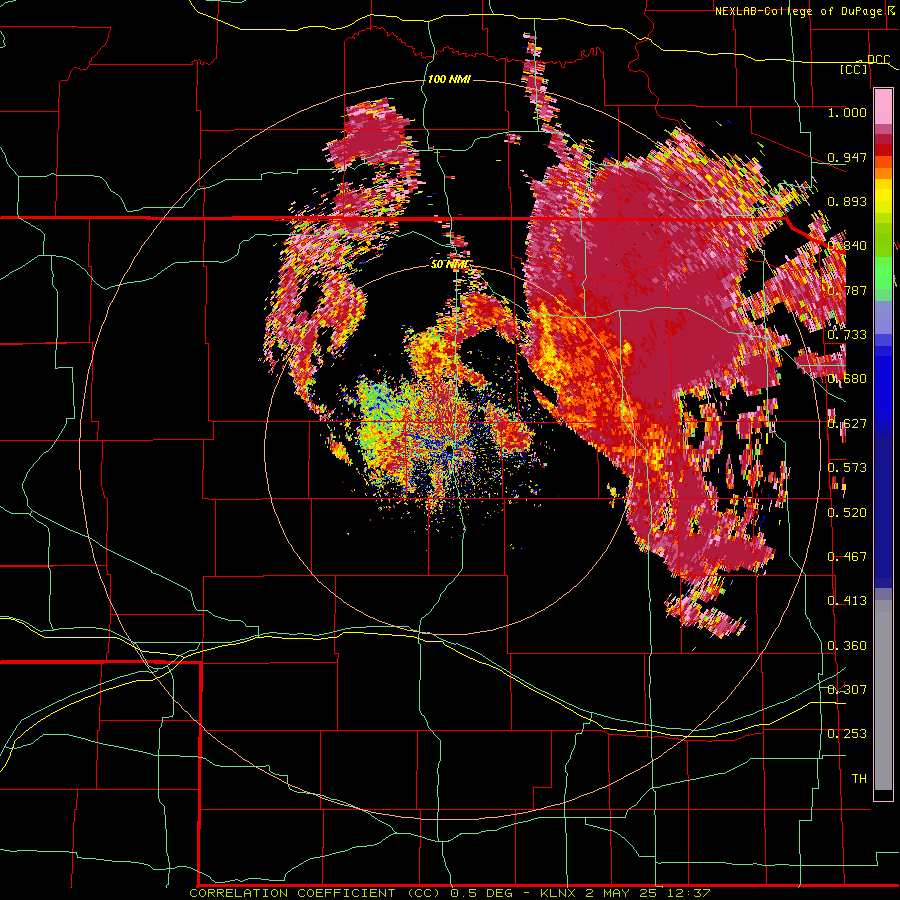900x900 pixels.
Task: Pick the bright green swatch on the color bar
Action: [883, 273]
